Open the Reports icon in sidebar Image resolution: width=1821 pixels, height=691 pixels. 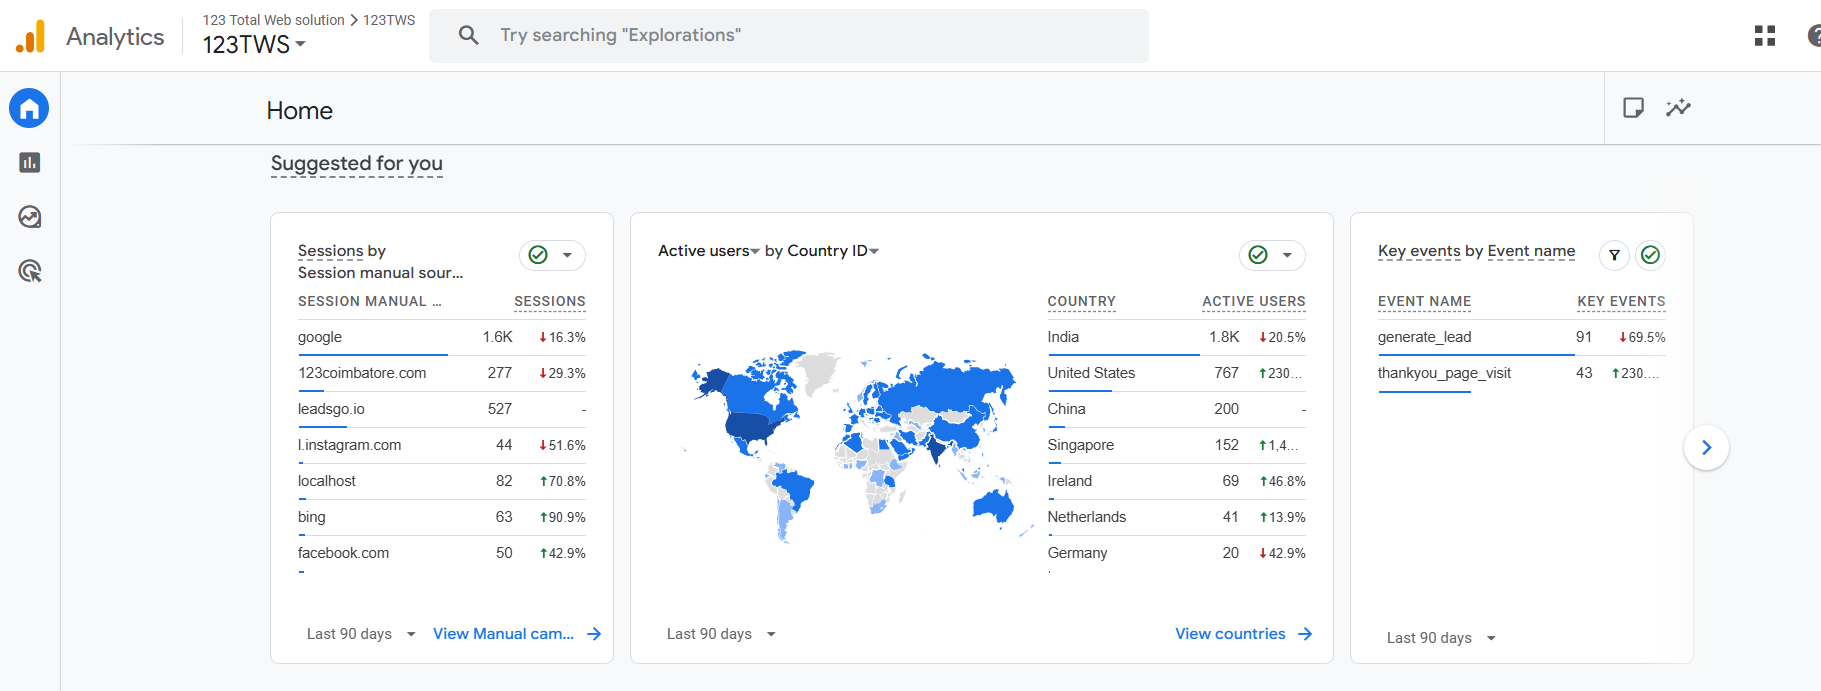coord(29,162)
